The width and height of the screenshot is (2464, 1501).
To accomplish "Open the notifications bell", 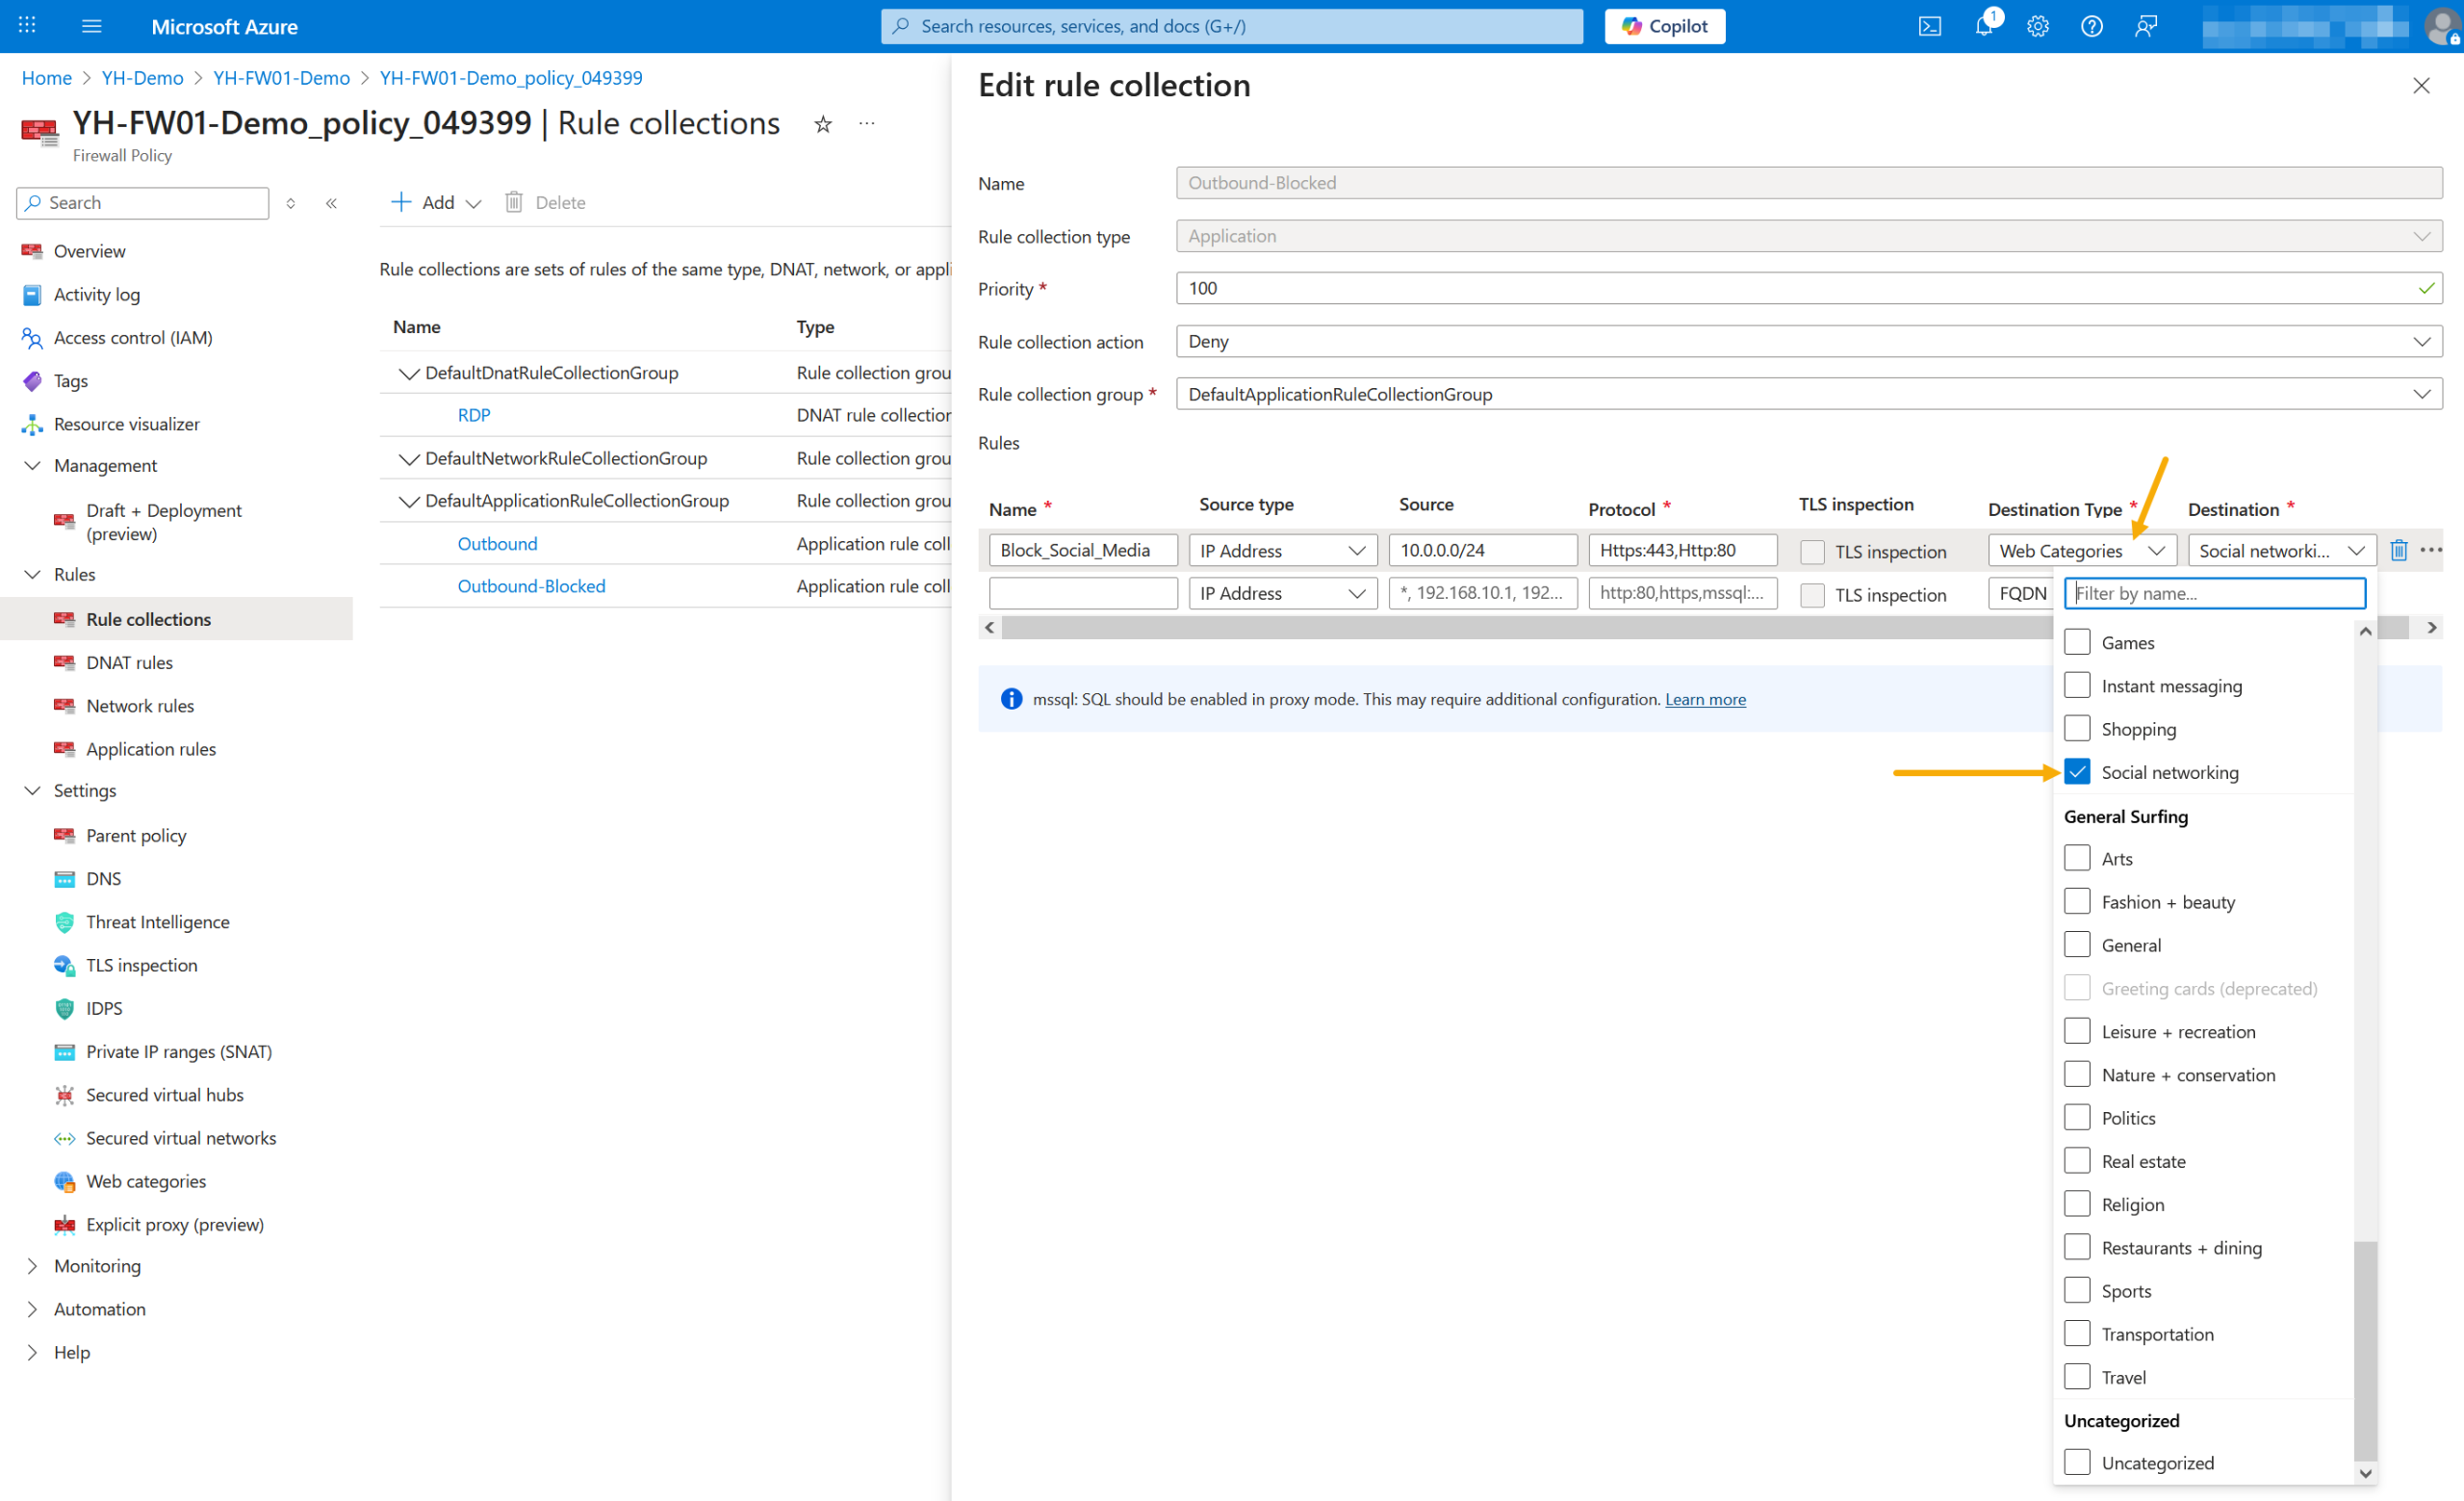I will click(1984, 26).
